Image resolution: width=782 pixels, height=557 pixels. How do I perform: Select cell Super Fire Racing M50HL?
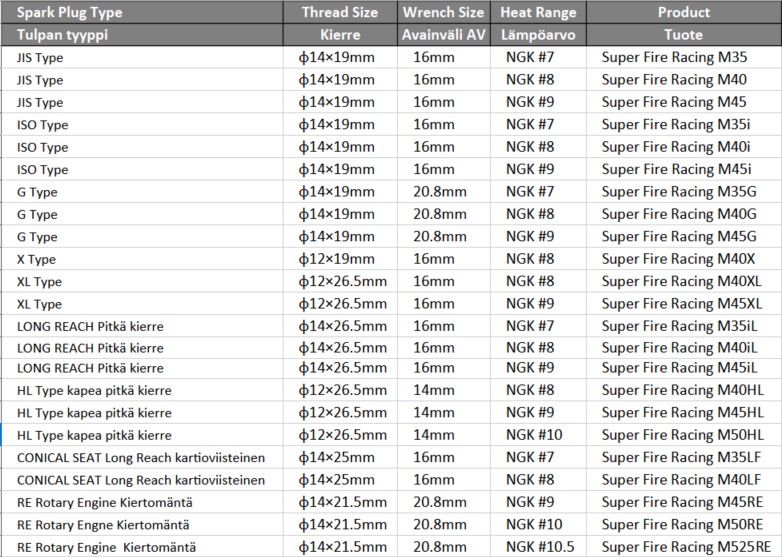pyautogui.click(x=684, y=435)
